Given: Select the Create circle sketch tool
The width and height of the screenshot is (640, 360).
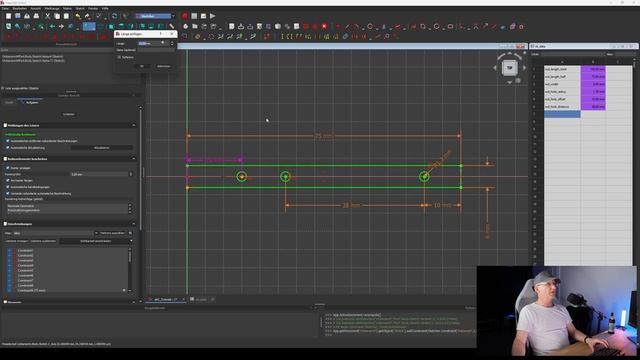Looking at the screenshot, I should (370, 27).
